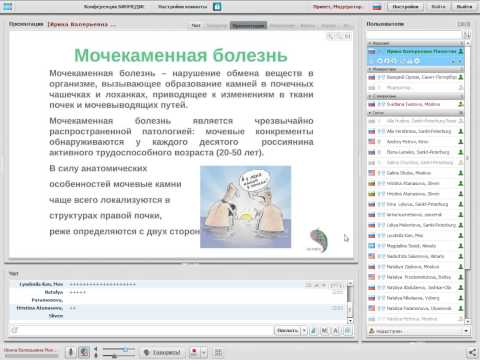Select the Natalya, Vyborg row in the users list
This screenshot has width=480, height=360.
pyautogui.click(x=416, y=298)
